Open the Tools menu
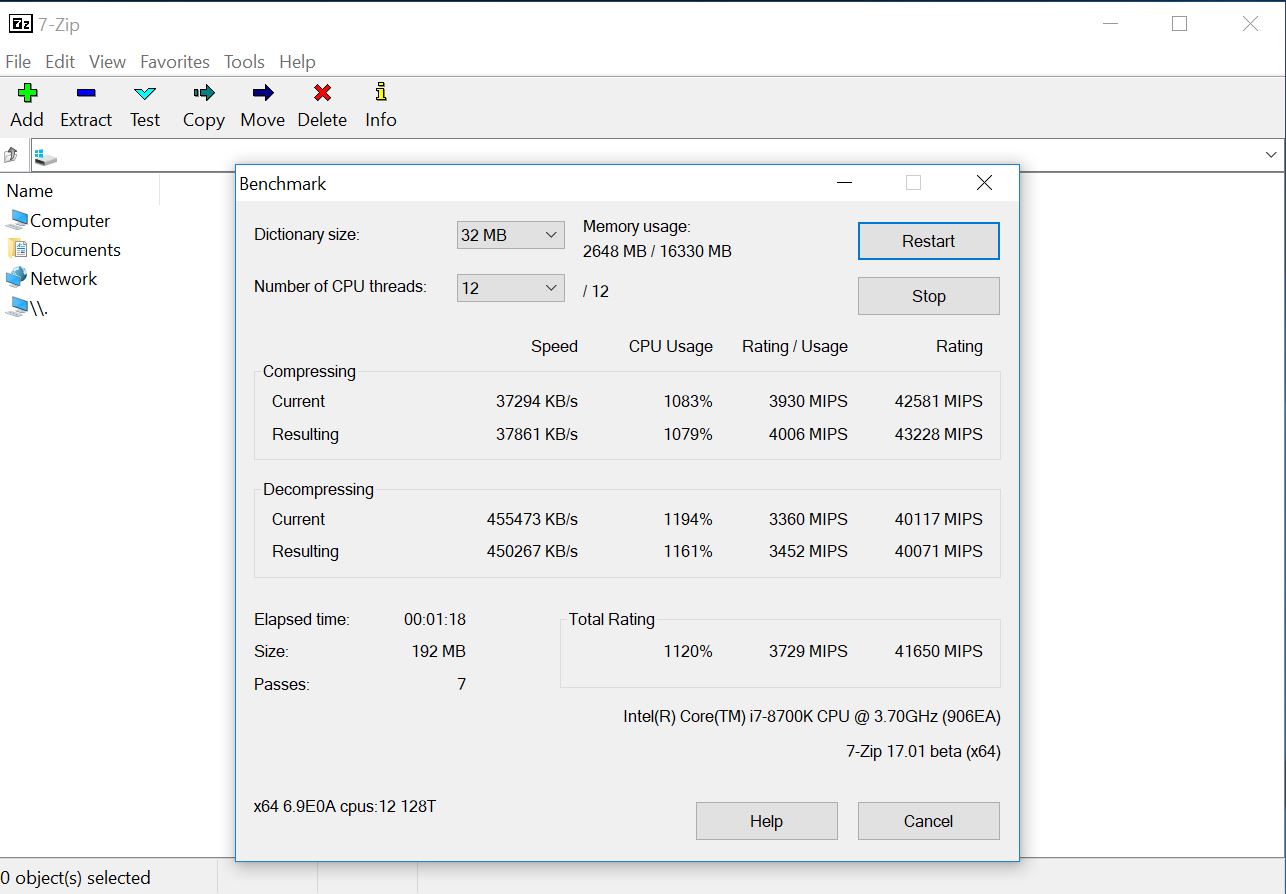The image size is (1286, 894). tap(244, 62)
